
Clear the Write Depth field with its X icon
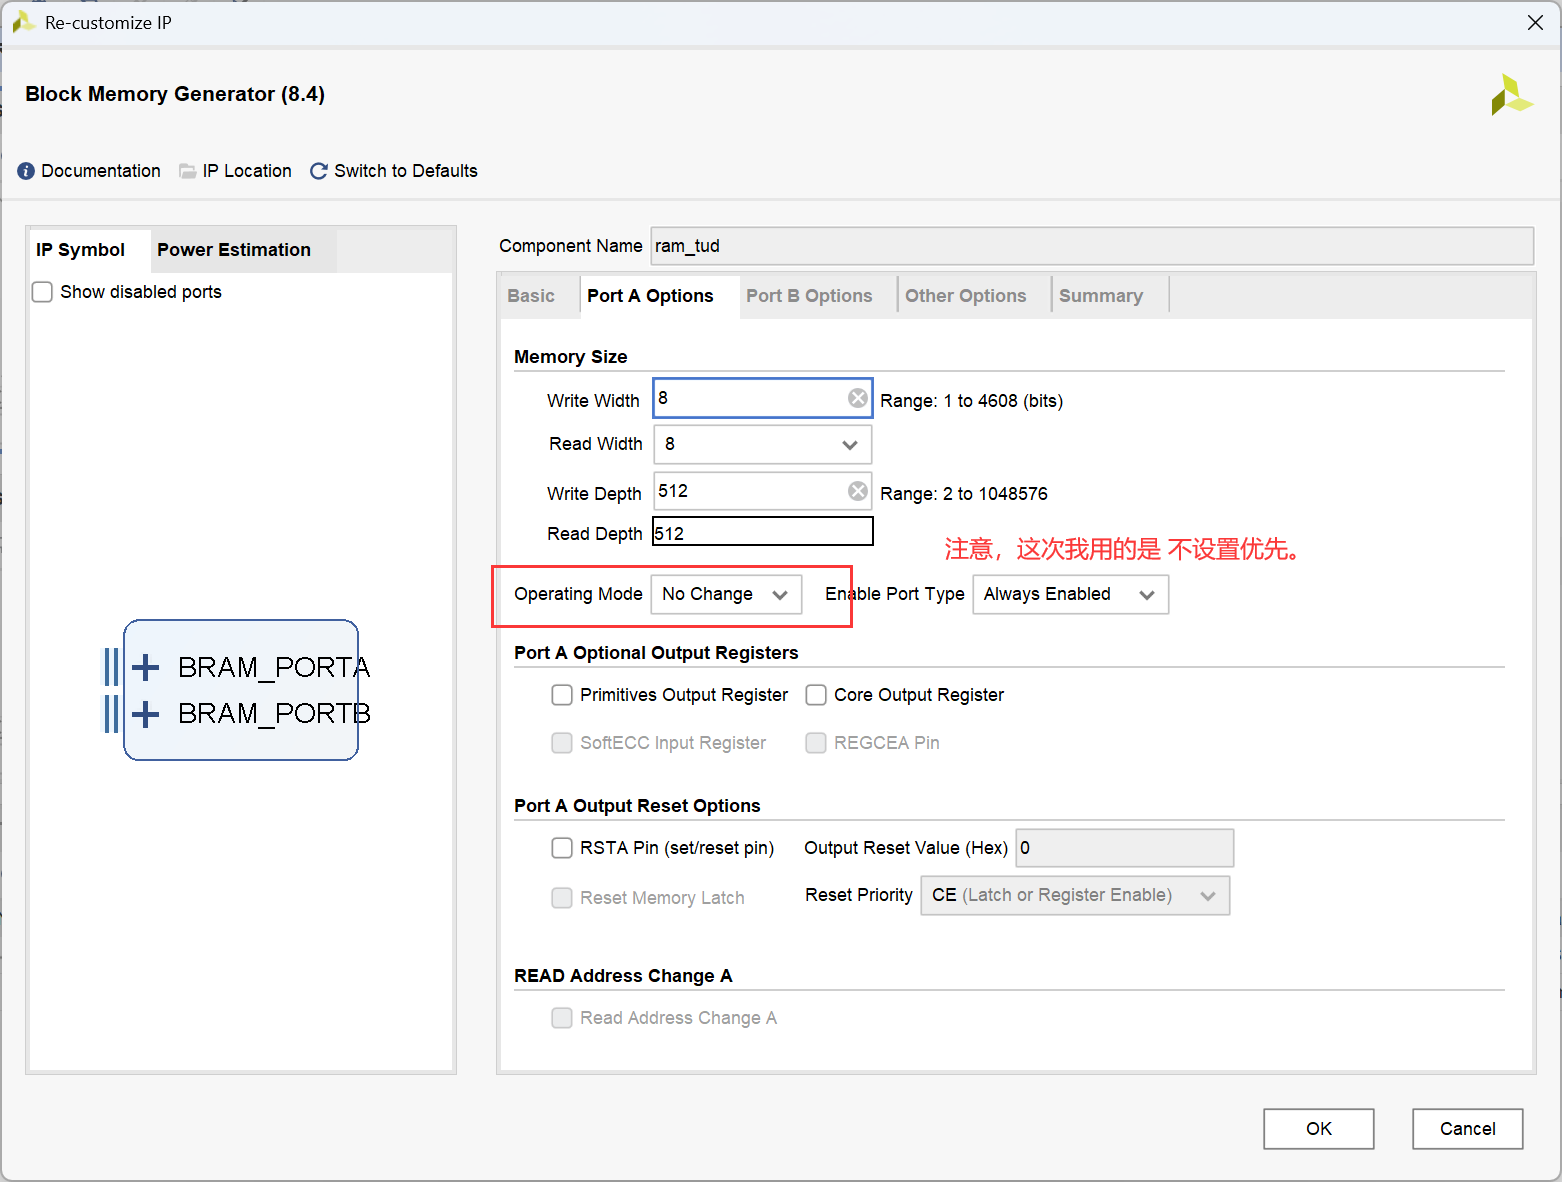[x=858, y=491]
